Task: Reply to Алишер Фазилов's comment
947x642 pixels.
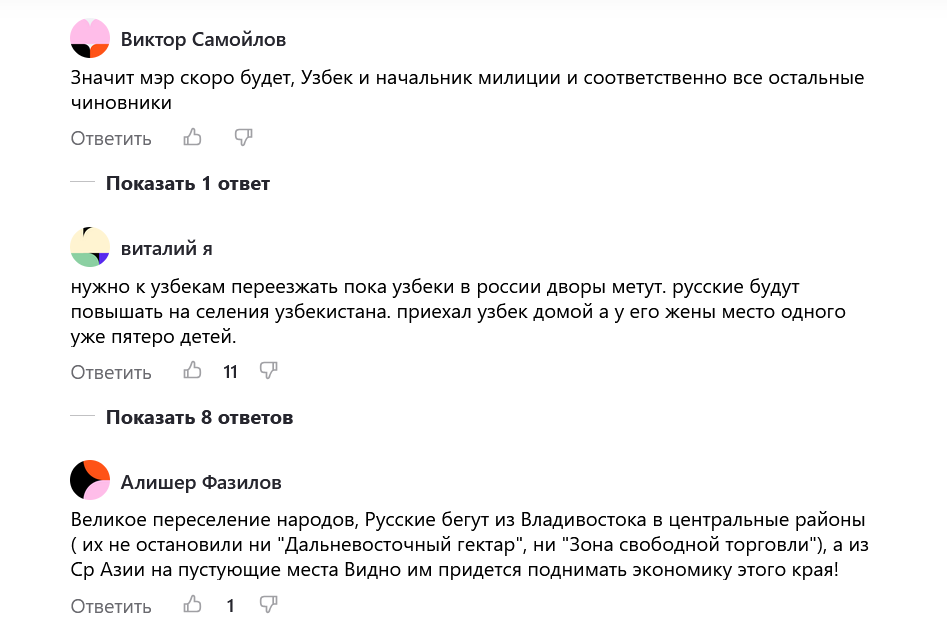Action: point(110,605)
